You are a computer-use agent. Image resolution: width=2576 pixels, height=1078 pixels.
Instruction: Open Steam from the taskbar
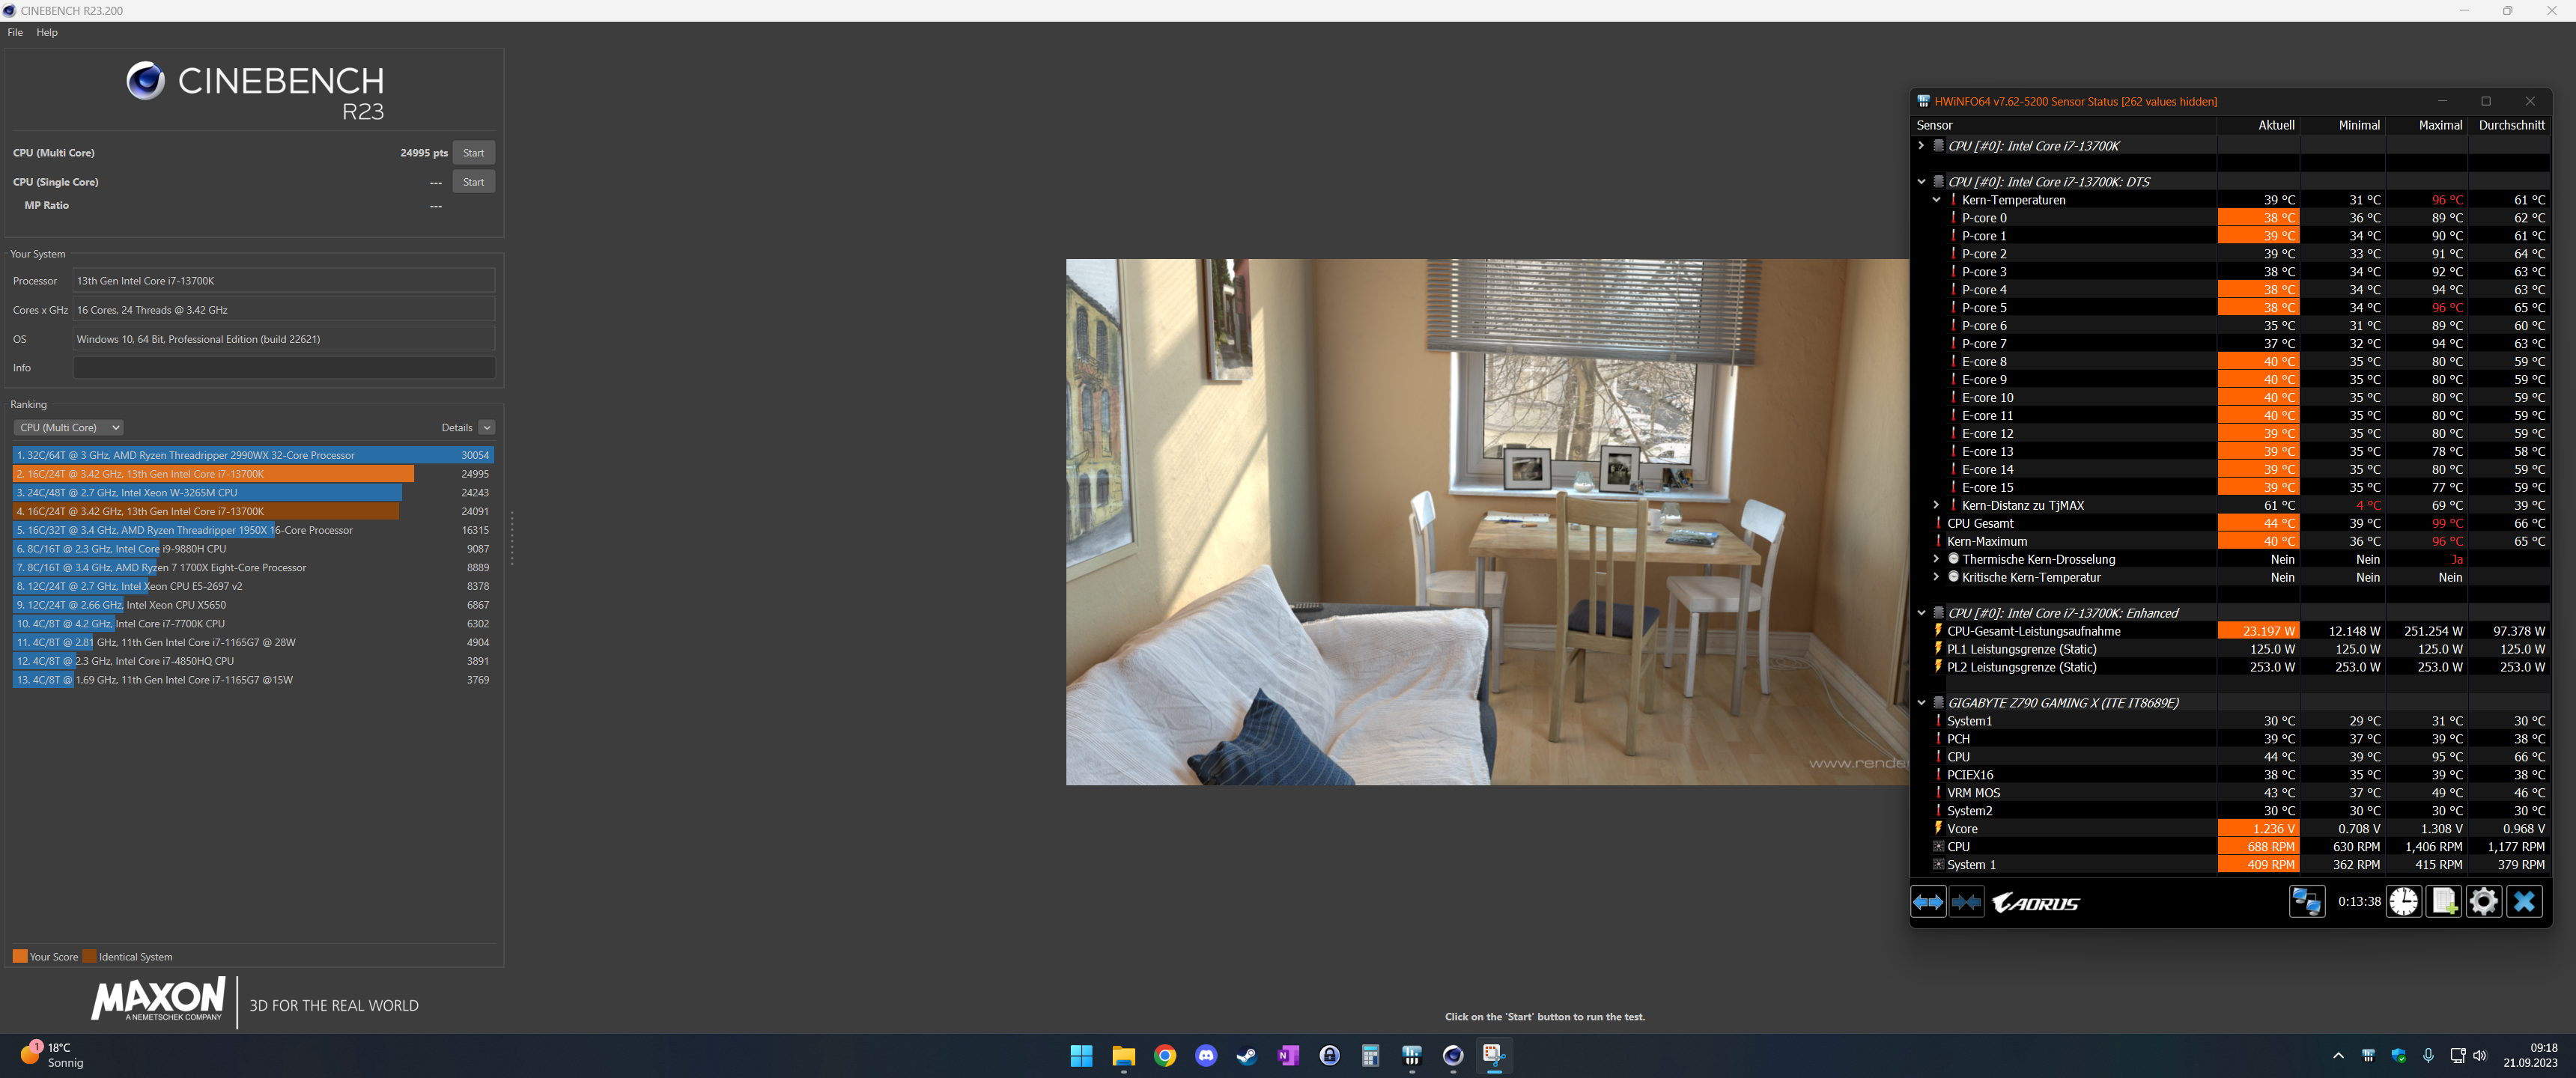1247,1055
